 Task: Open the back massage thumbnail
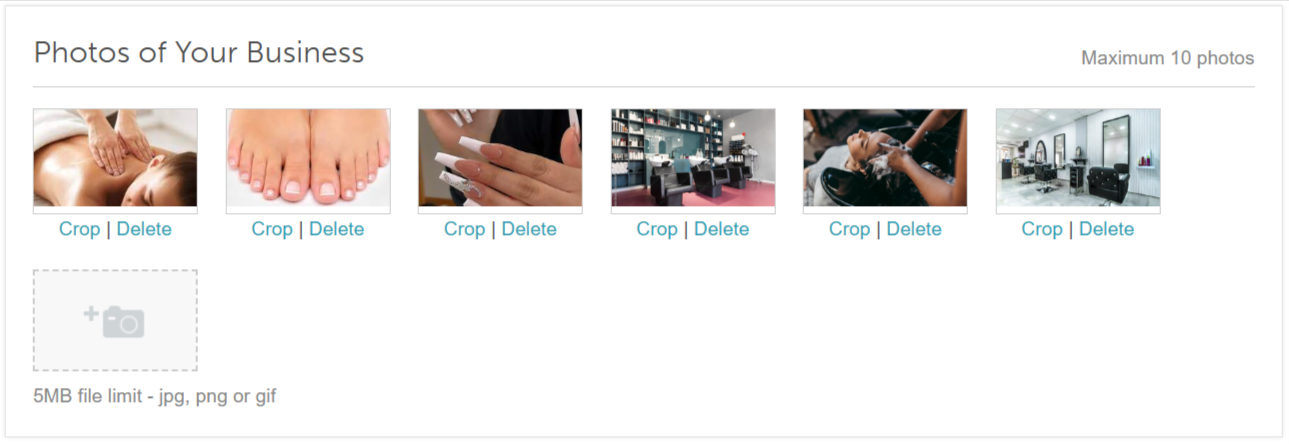(115, 158)
